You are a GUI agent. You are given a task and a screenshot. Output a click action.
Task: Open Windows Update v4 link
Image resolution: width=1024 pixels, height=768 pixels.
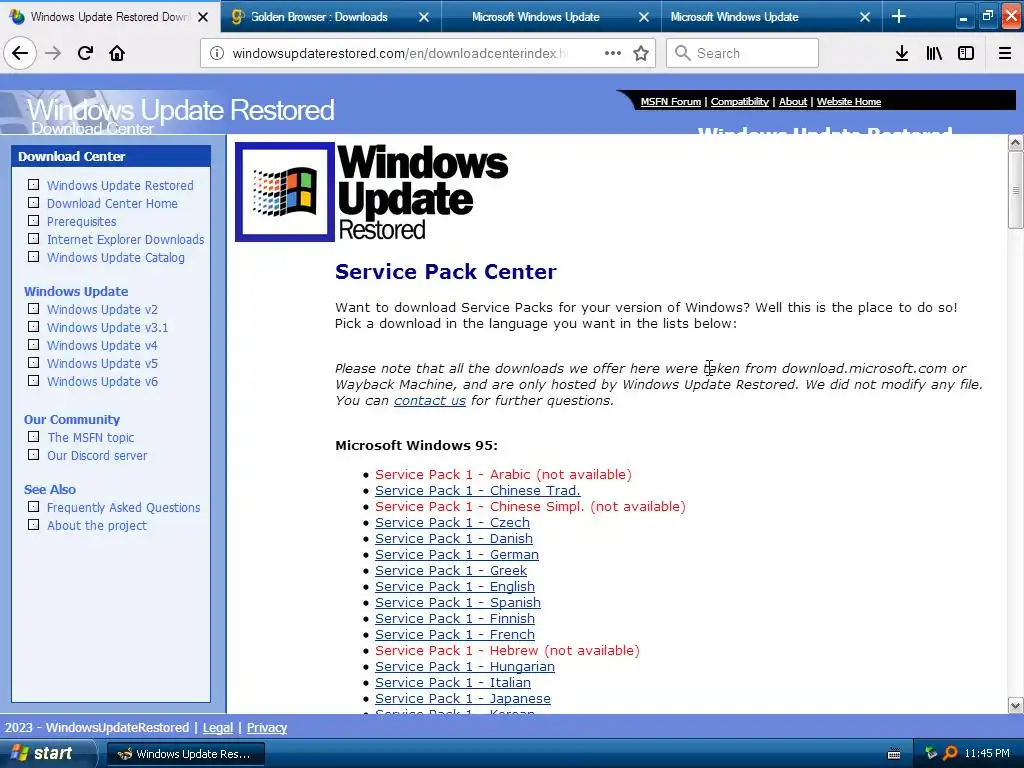pos(102,345)
